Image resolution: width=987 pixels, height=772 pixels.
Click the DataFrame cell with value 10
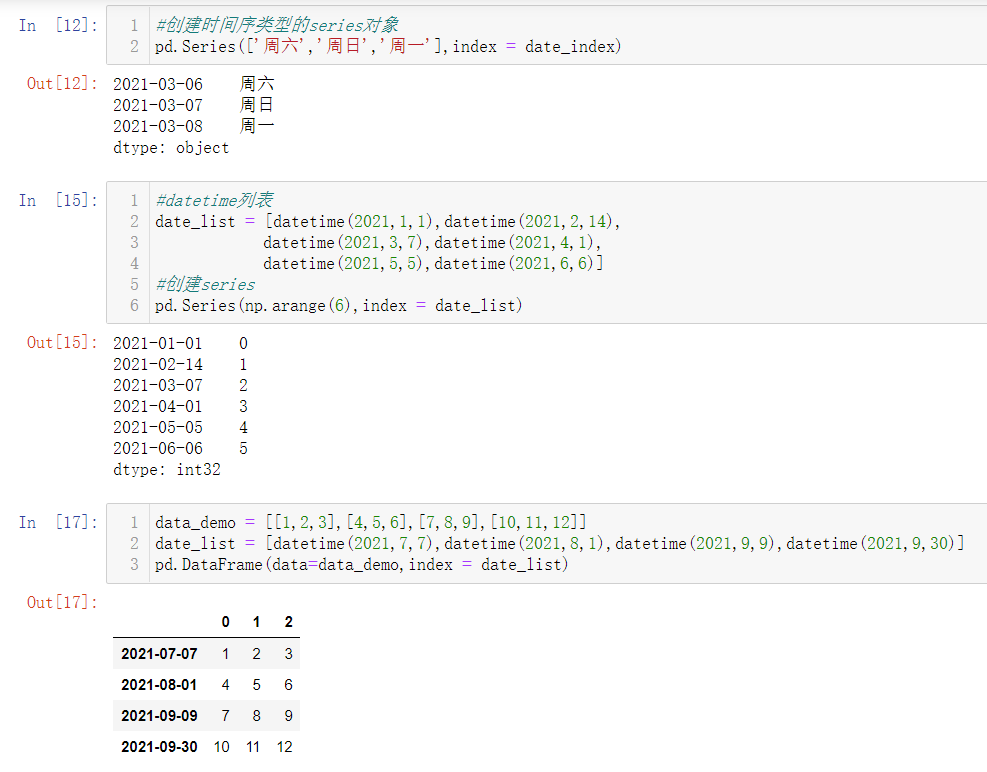[x=222, y=747]
